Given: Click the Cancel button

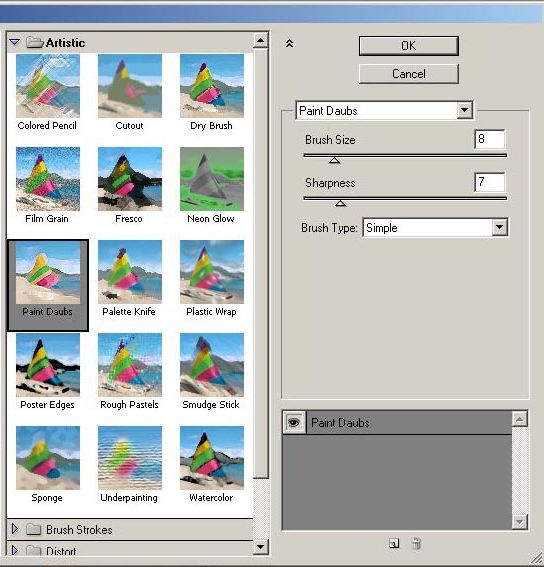Looking at the screenshot, I should [x=409, y=74].
